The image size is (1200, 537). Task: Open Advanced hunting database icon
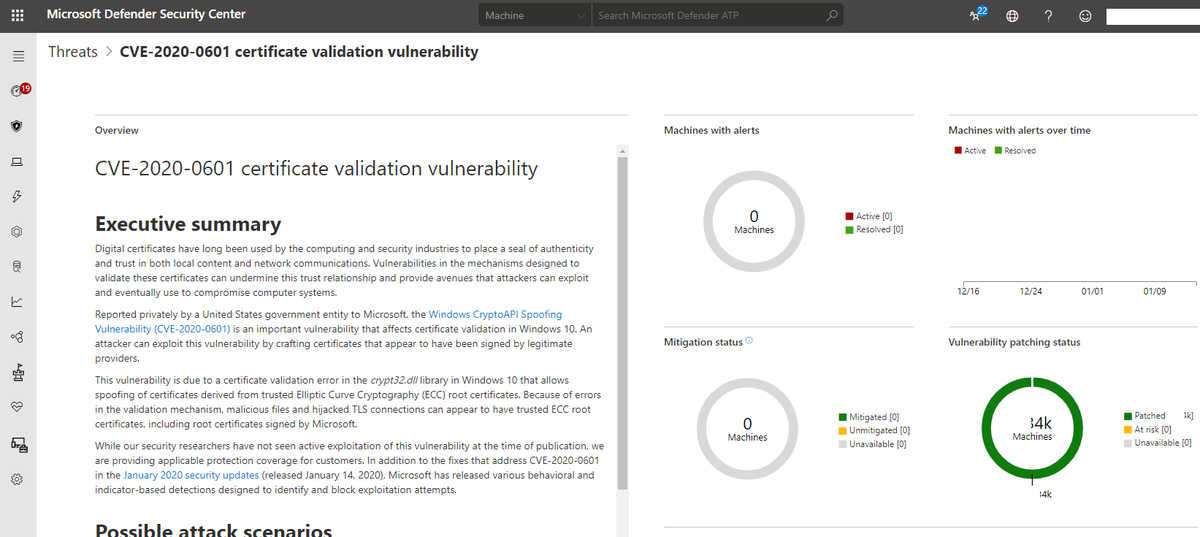pyautogui.click(x=17, y=266)
